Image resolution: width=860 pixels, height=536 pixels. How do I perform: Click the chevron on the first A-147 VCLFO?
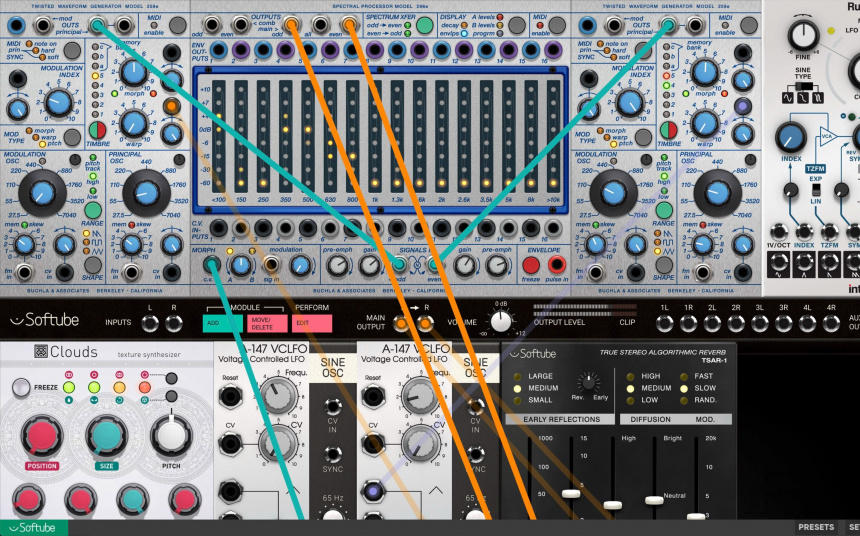click(x=292, y=490)
